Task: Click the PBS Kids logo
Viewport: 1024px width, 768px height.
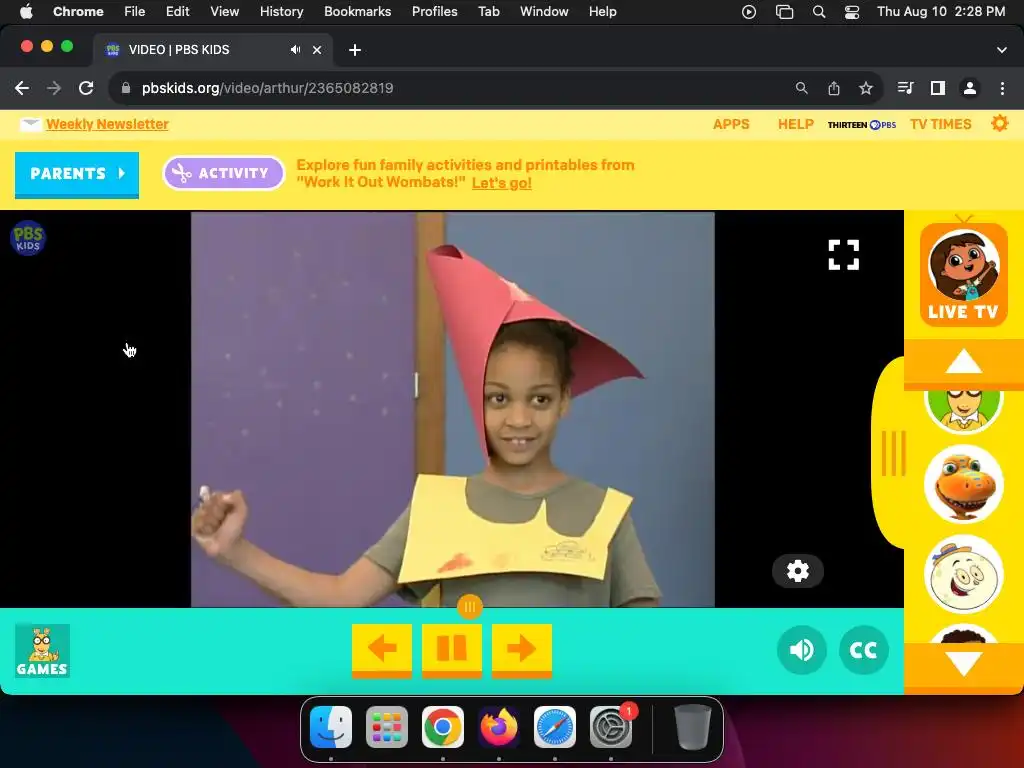Action: (x=28, y=238)
